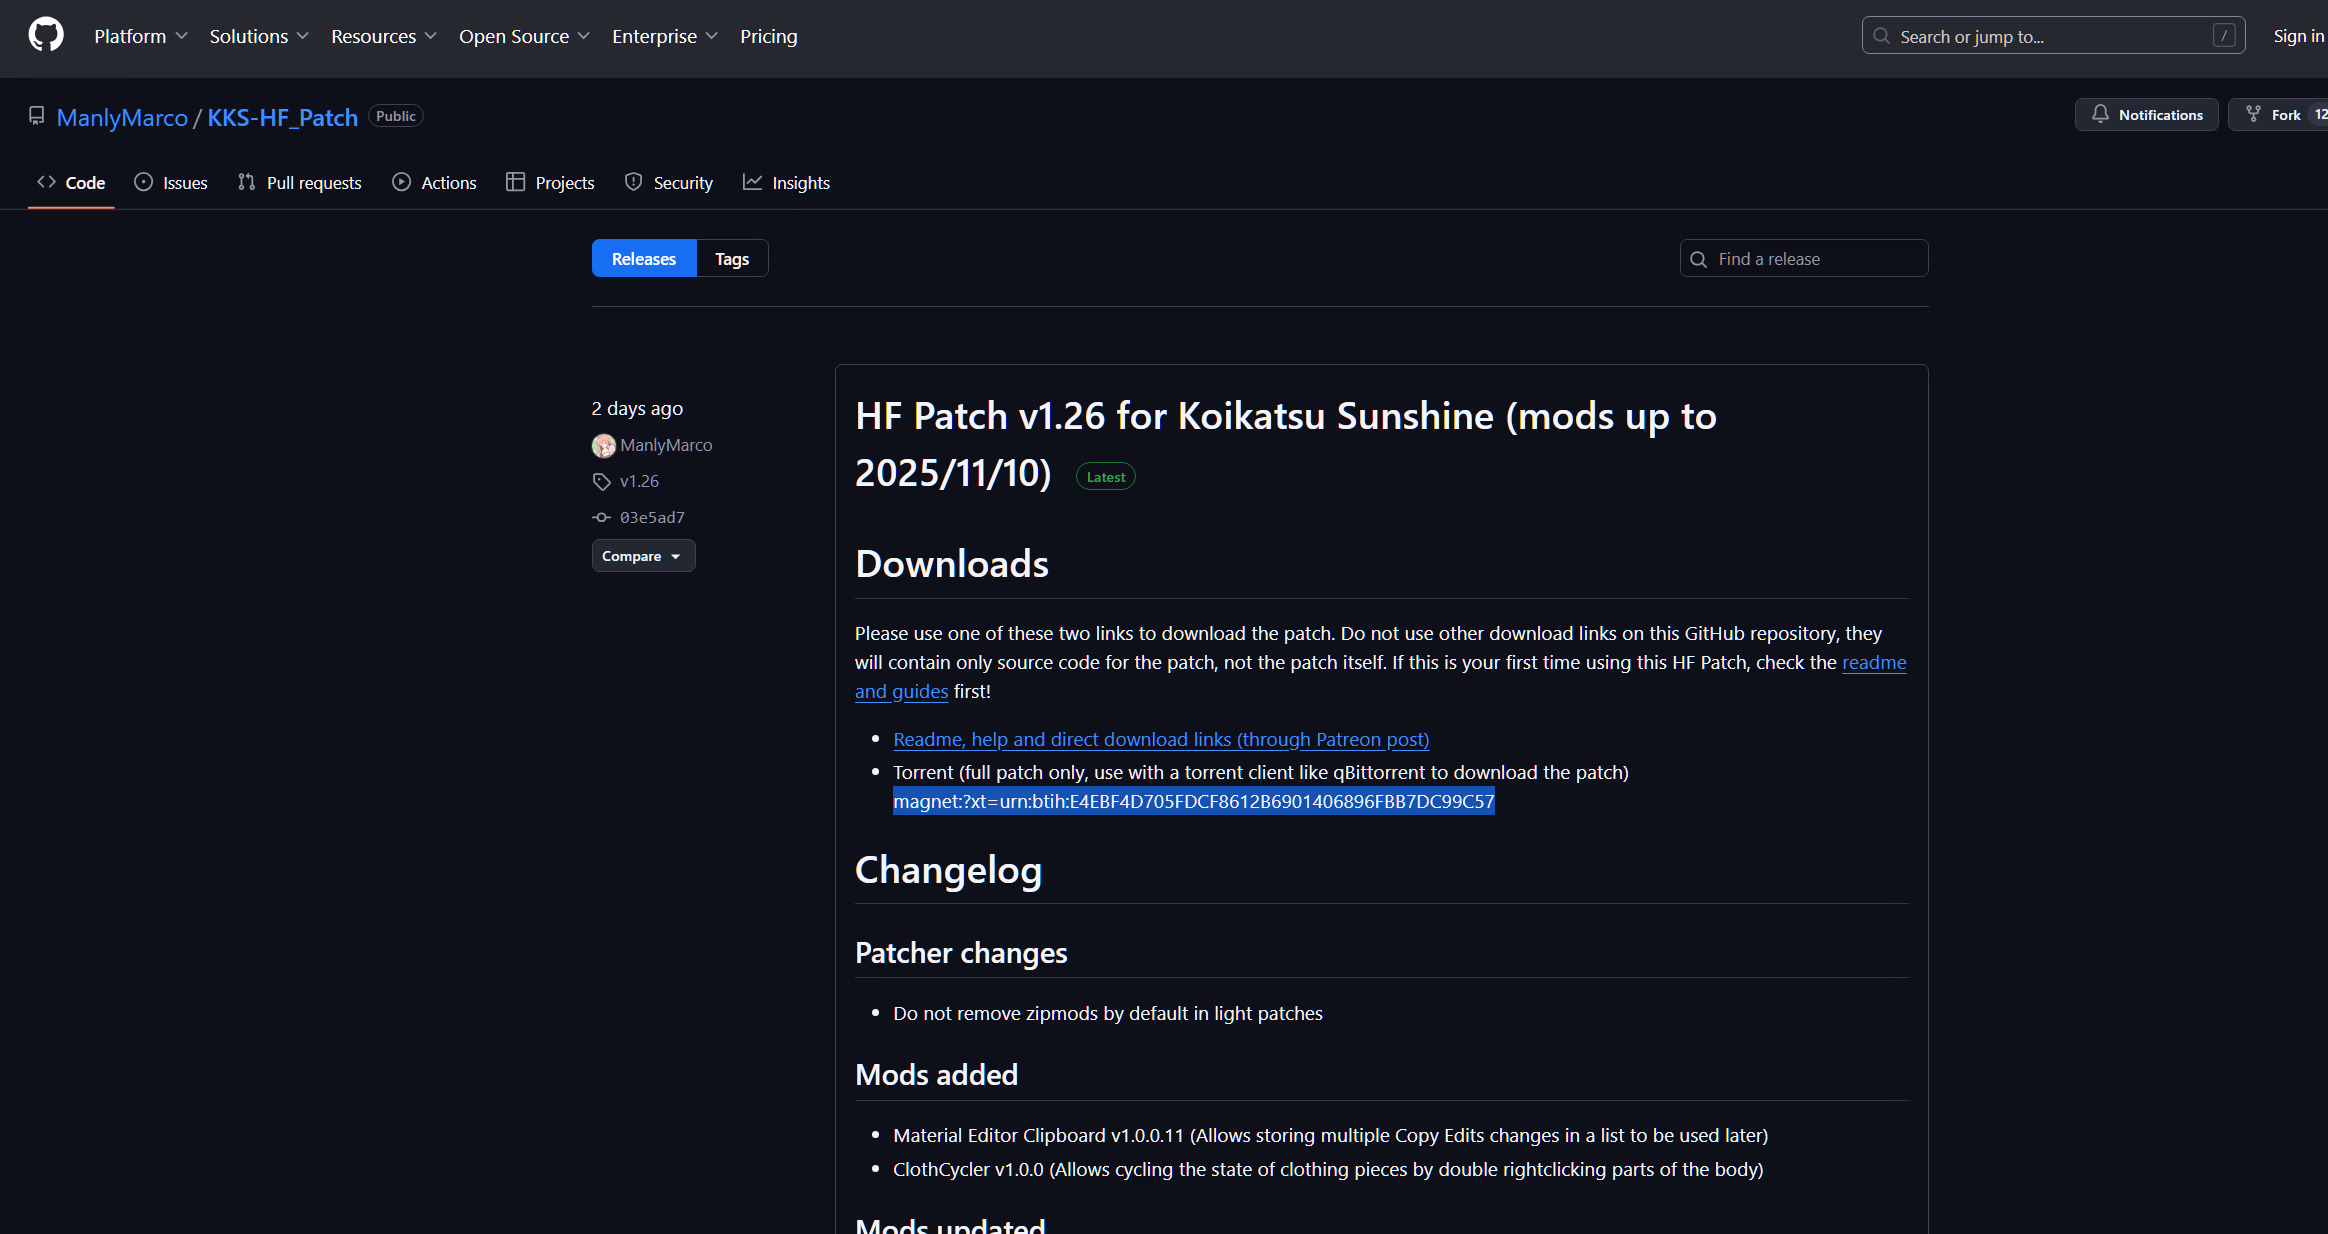
Task: Click the Notifications bell button
Action: (x=2146, y=115)
